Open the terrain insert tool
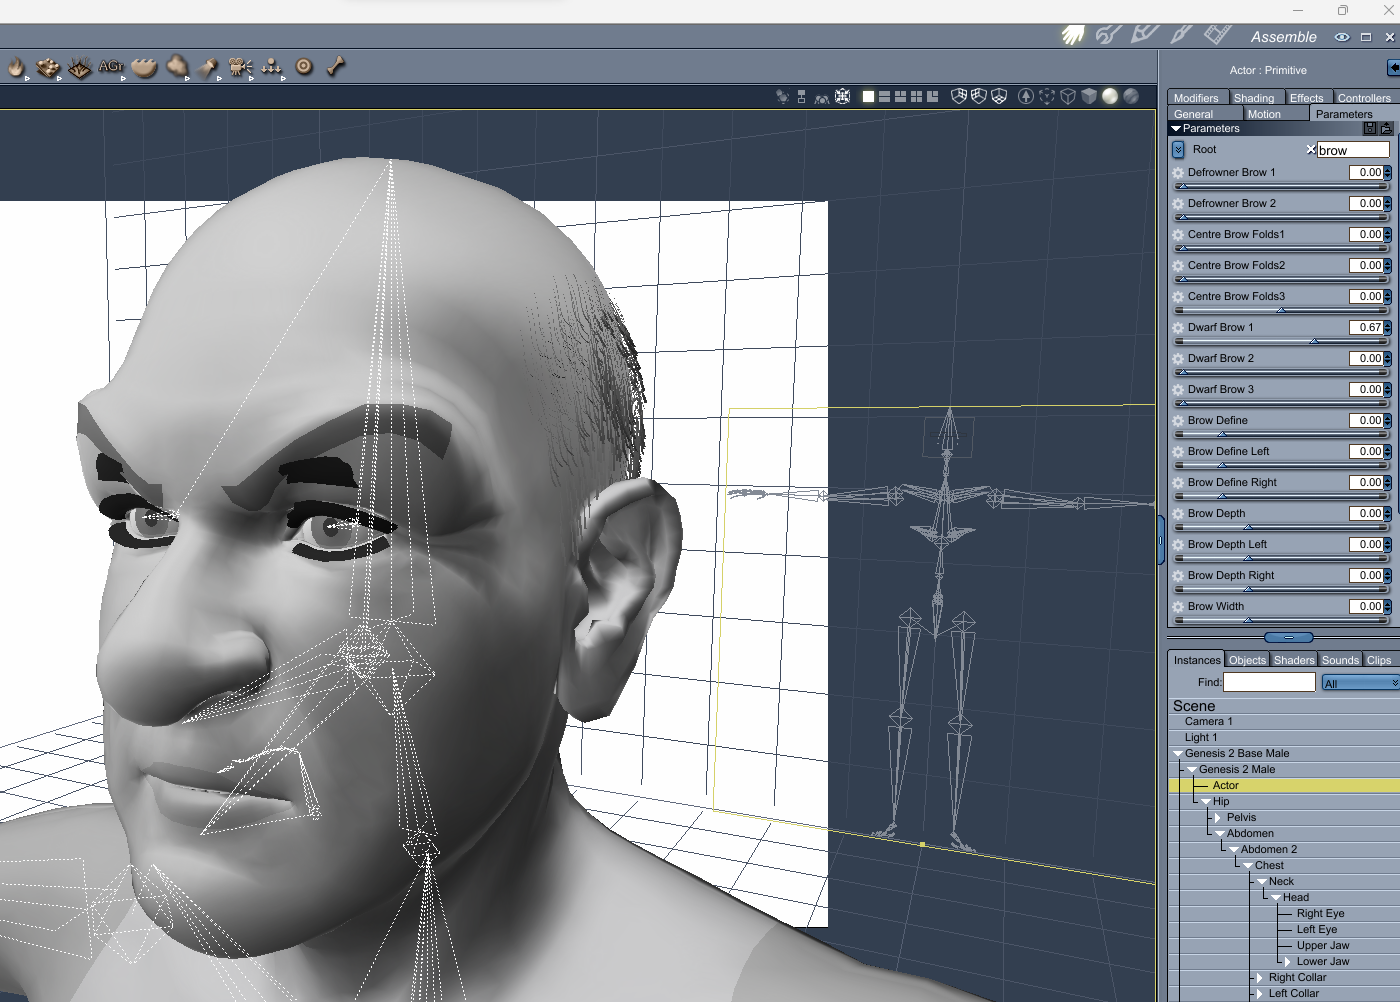1400x1002 pixels. 47,67
